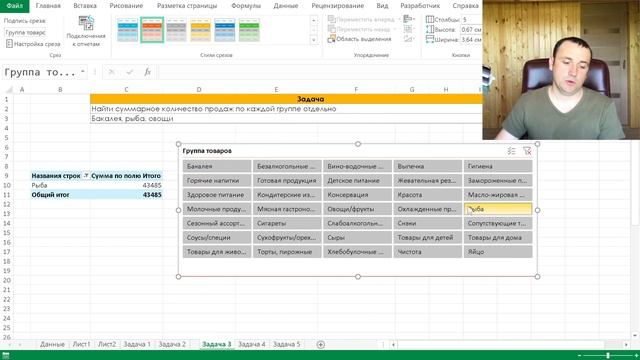This screenshot has width=640, height=360.
Task: Click cell with value 43485 next to Рыба
Action: pyautogui.click(x=126, y=185)
